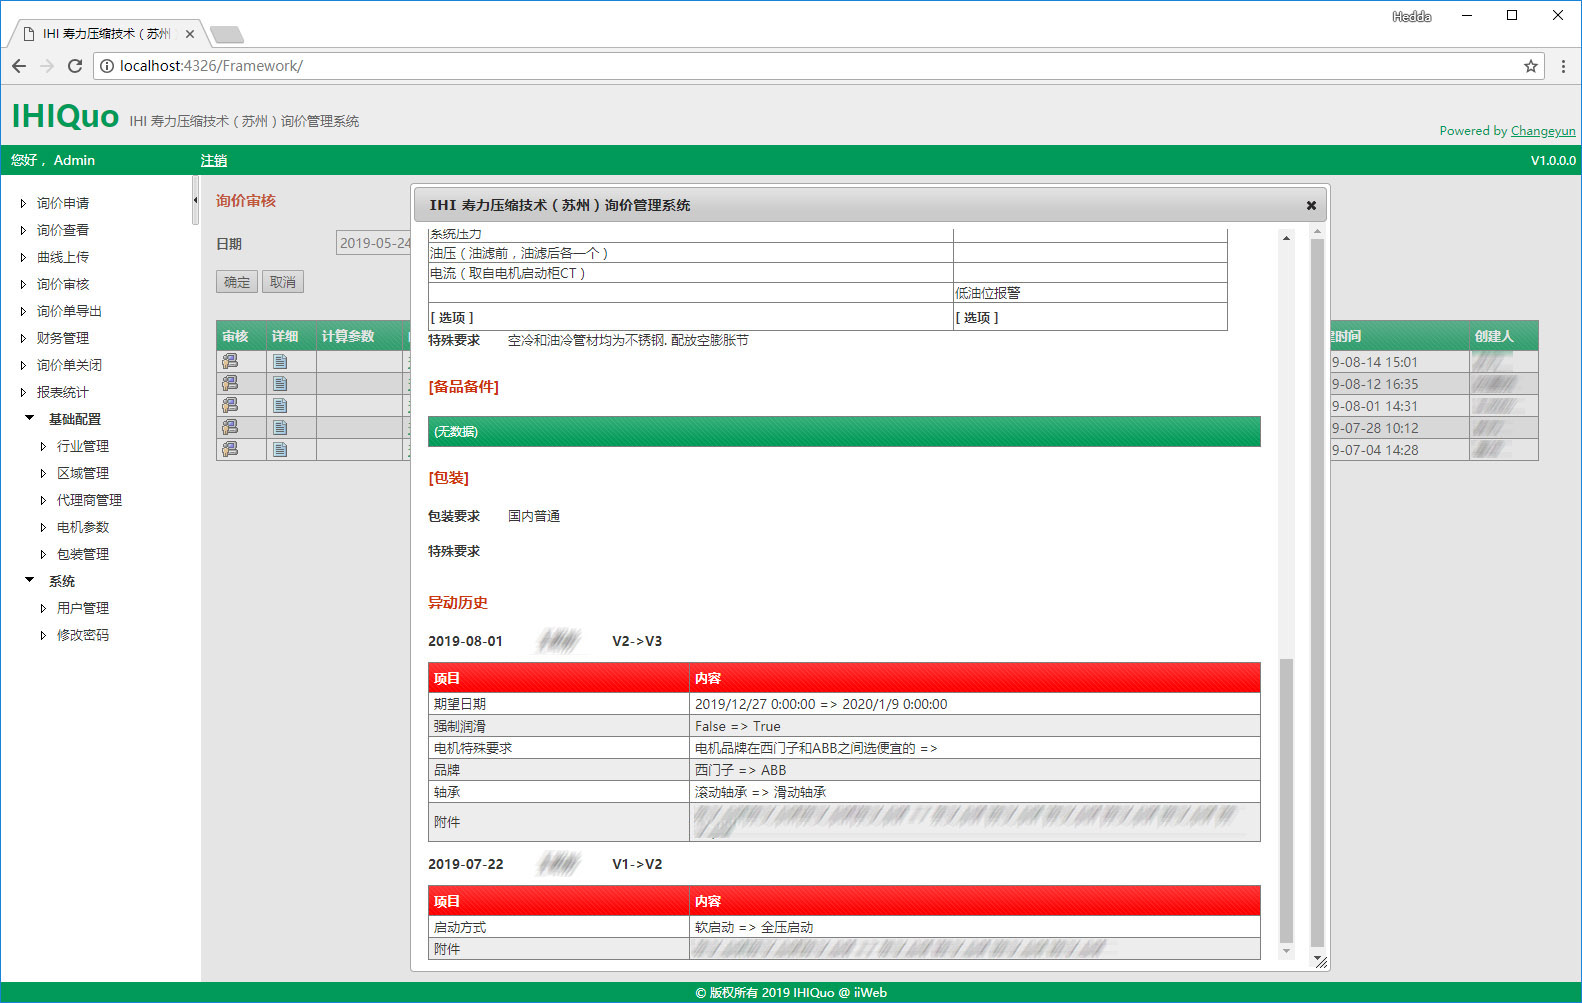Click the 取消 button

click(283, 282)
